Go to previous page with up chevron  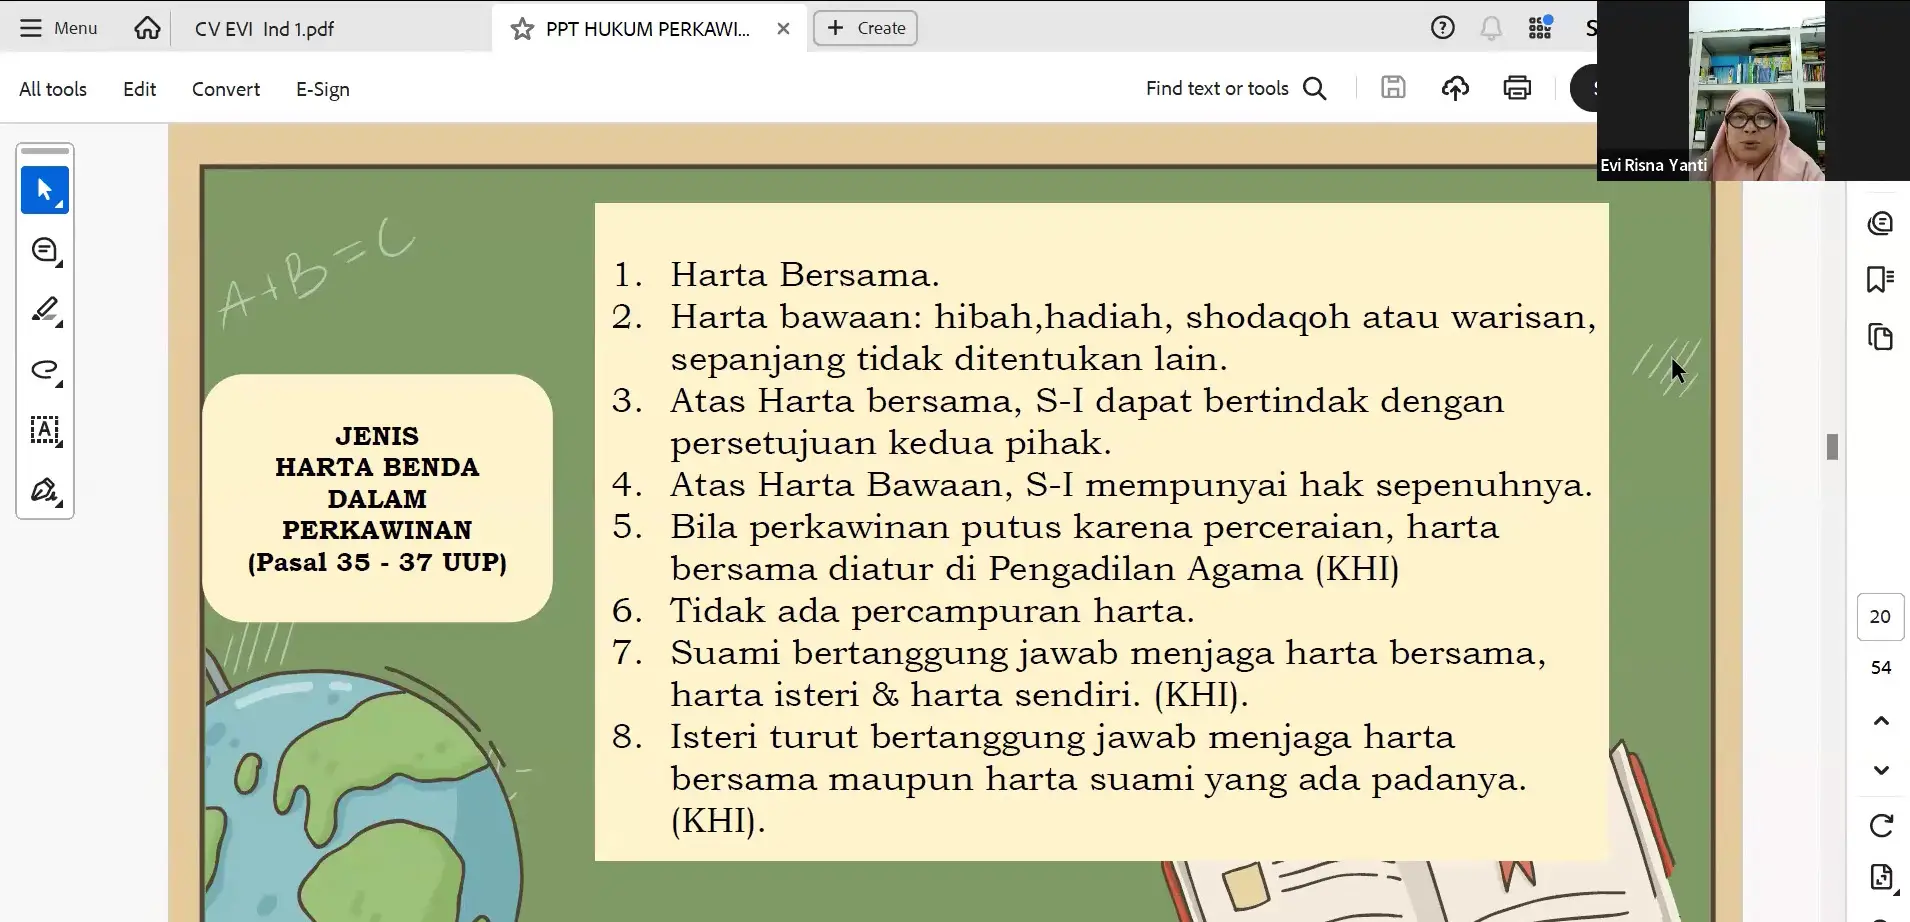click(x=1880, y=721)
